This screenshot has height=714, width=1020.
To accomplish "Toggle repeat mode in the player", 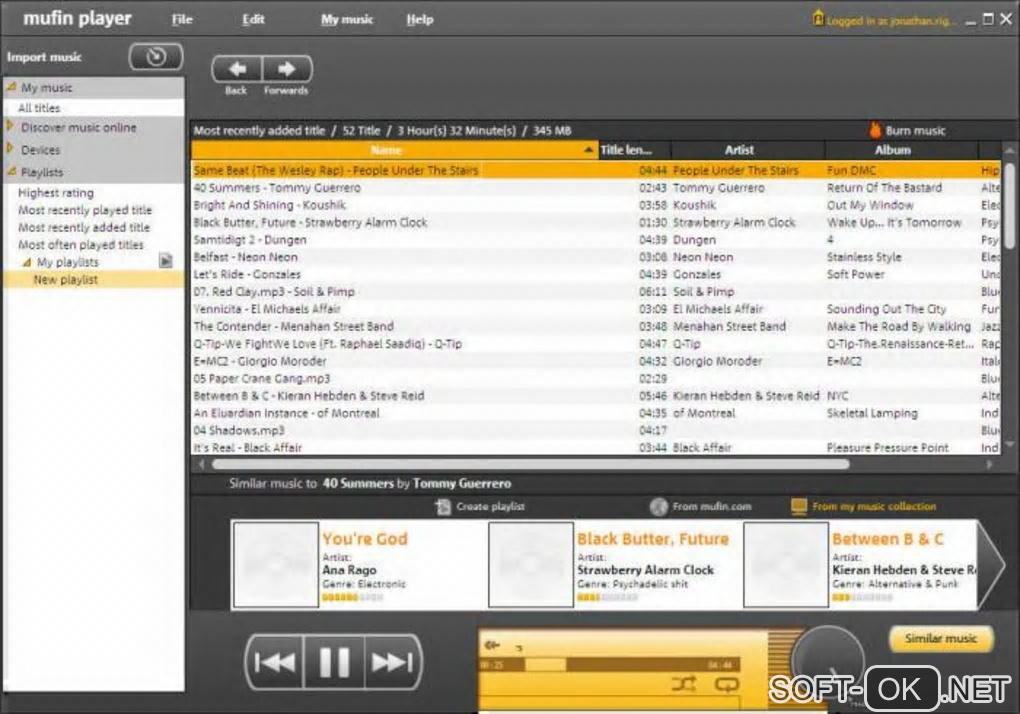I will coord(727,683).
